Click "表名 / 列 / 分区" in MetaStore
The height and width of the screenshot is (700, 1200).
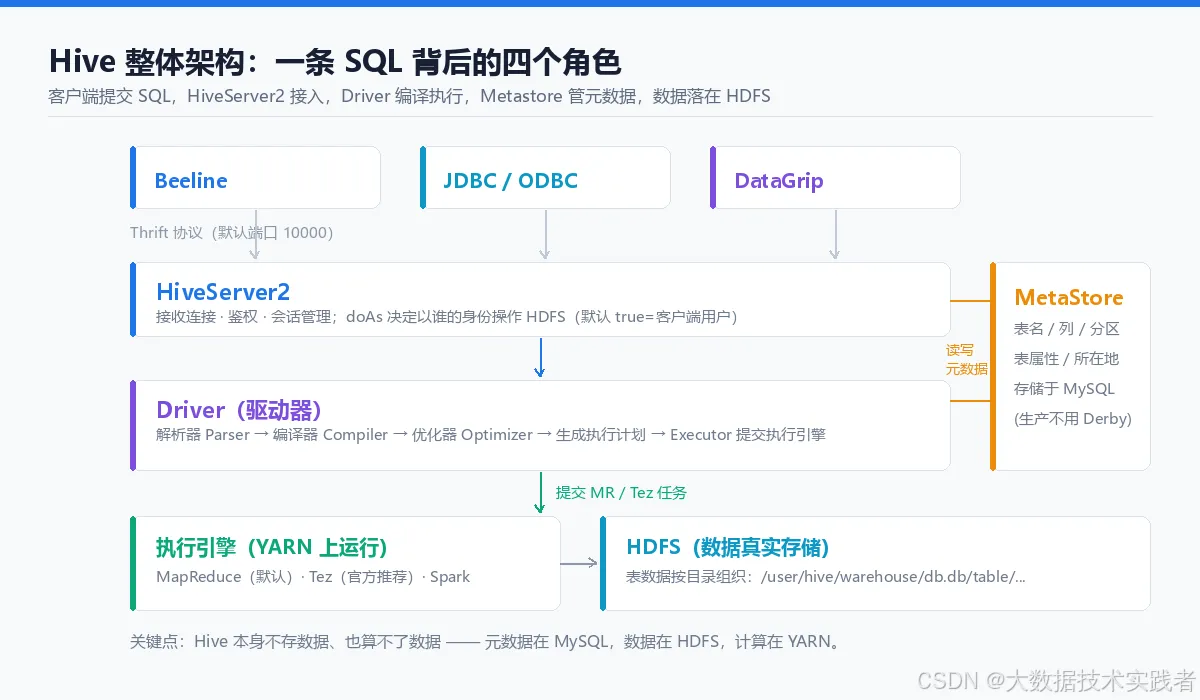tap(1066, 328)
